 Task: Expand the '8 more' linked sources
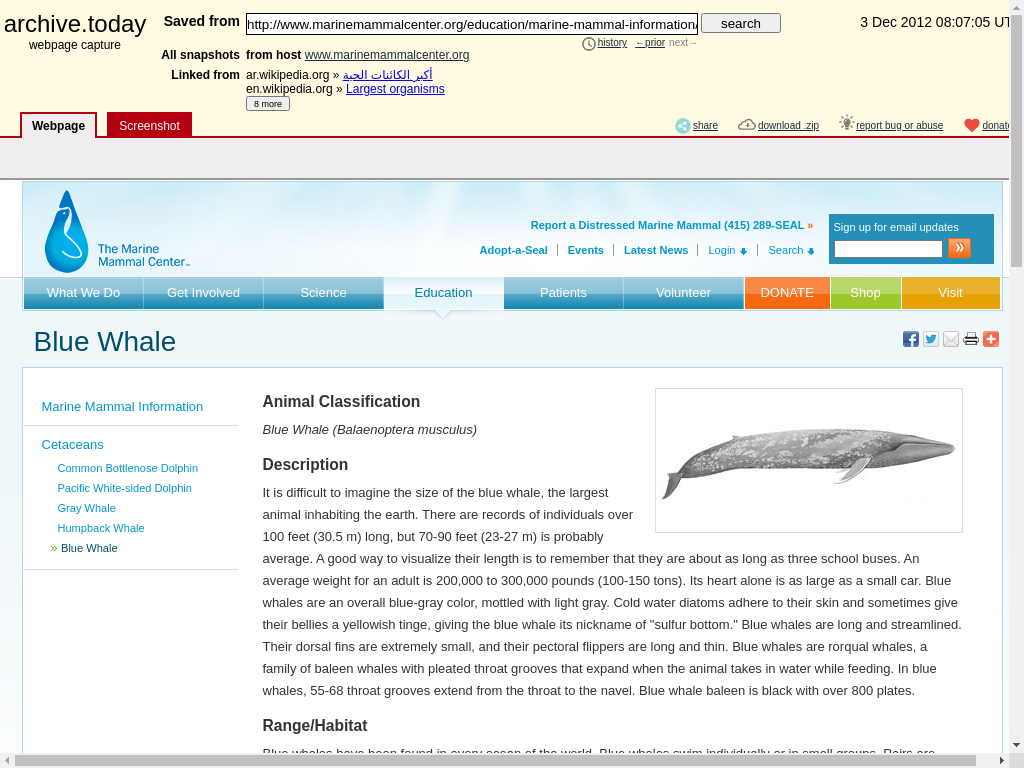[267, 104]
